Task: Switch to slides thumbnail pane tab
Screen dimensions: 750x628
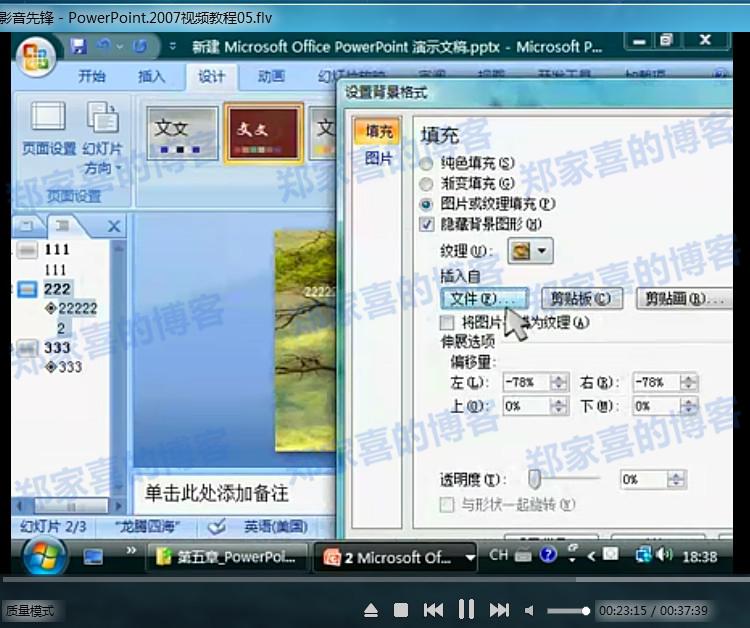Action: pyautogui.click(x=27, y=225)
